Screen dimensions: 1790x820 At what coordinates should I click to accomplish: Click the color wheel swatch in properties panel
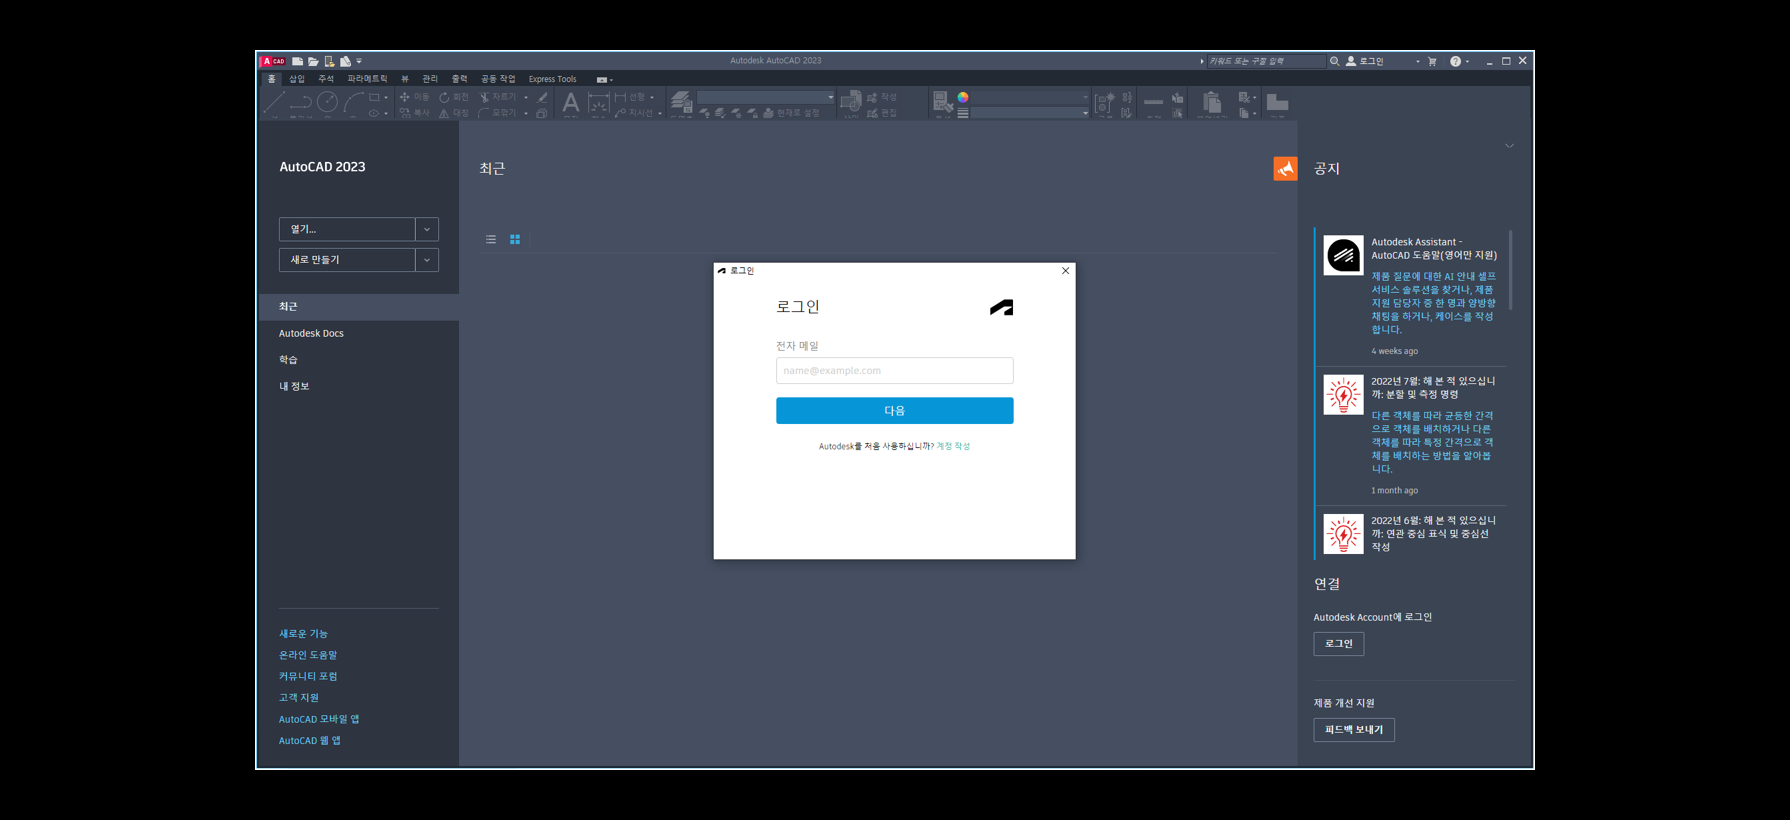(963, 97)
